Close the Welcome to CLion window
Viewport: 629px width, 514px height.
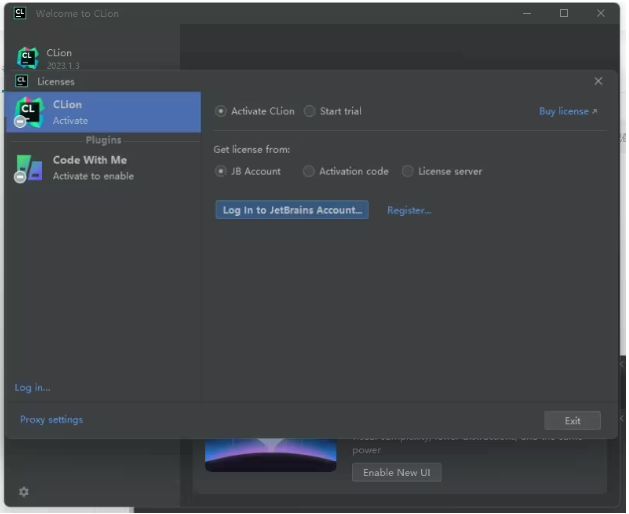[601, 13]
